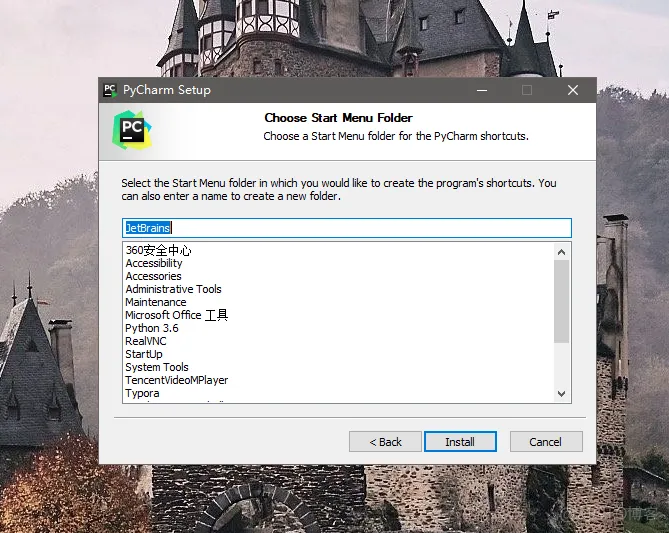Select TencentVideoMPlayer folder
Viewport: 669px width, 533px height.
coord(176,380)
